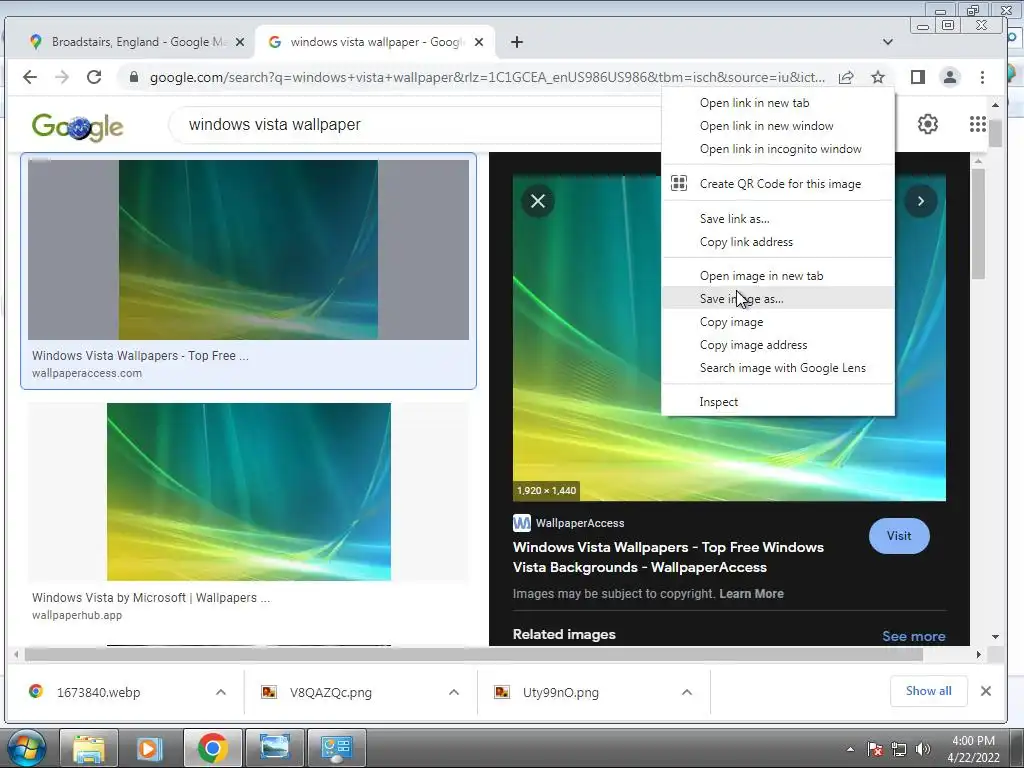
Task: Choose Inspect from context menu
Action: (x=778, y=402)
